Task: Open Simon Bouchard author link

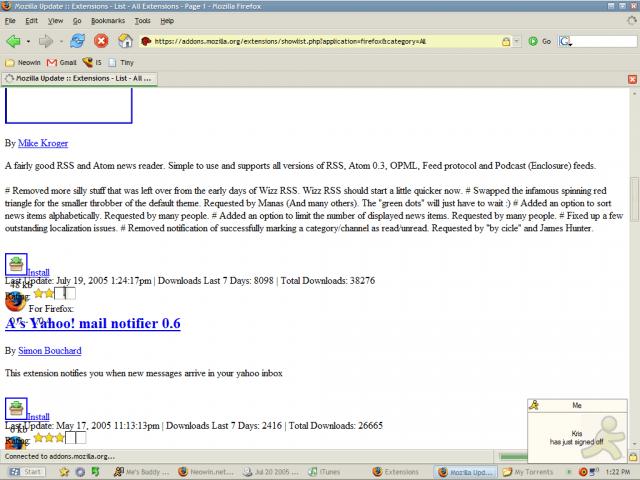Action: [50, 351]
